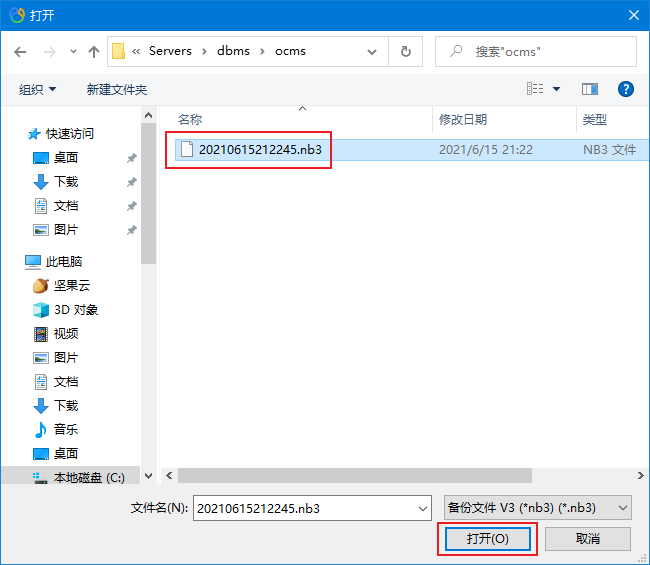650x565 pixels.
Task: Expand the 文件名 history dropdown
Action: (421, 508)
